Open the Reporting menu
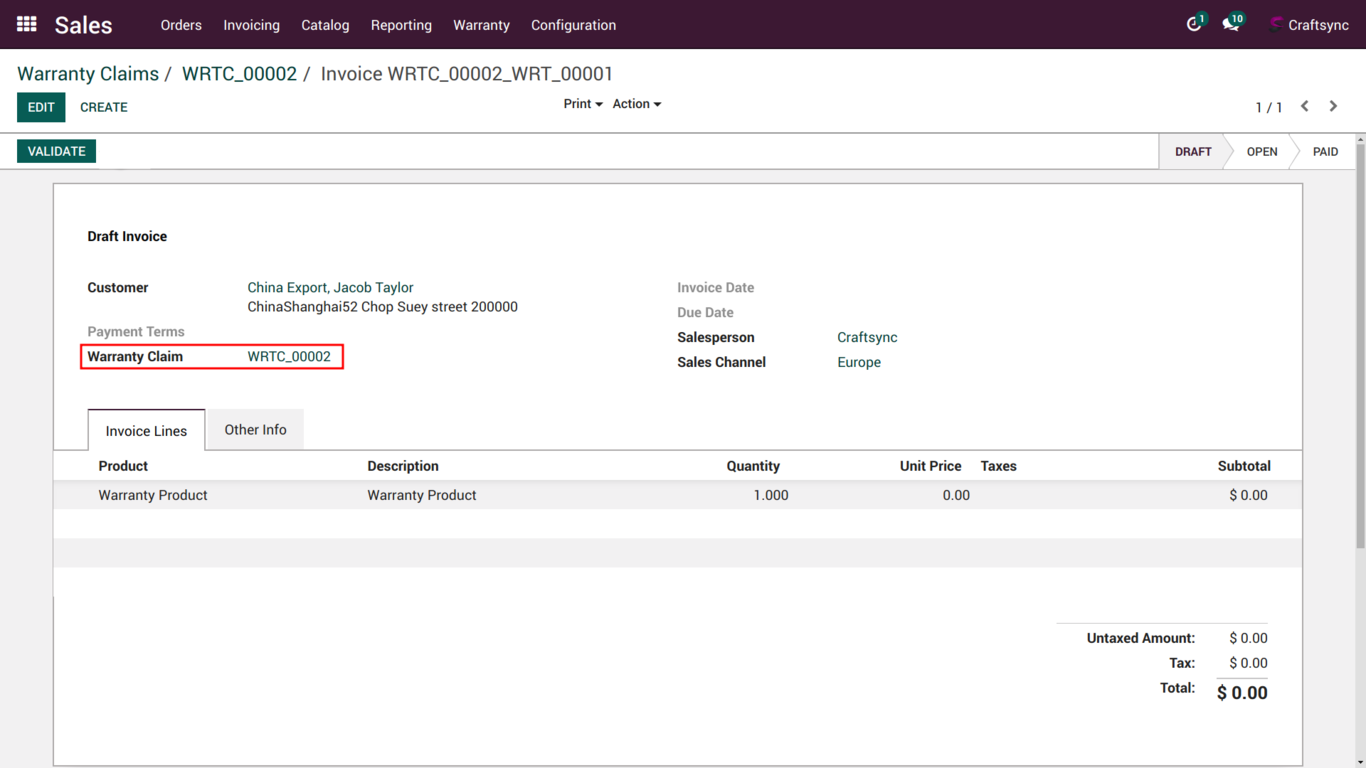 coord(401,25)
